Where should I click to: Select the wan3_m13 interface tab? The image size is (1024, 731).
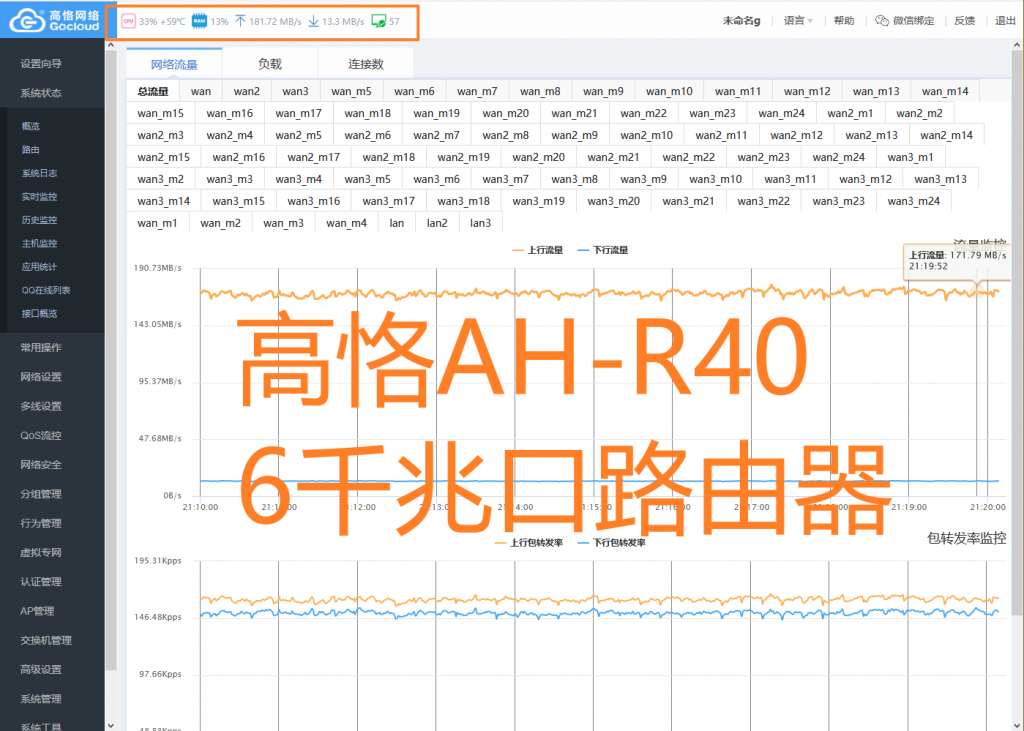pos(940,178)
